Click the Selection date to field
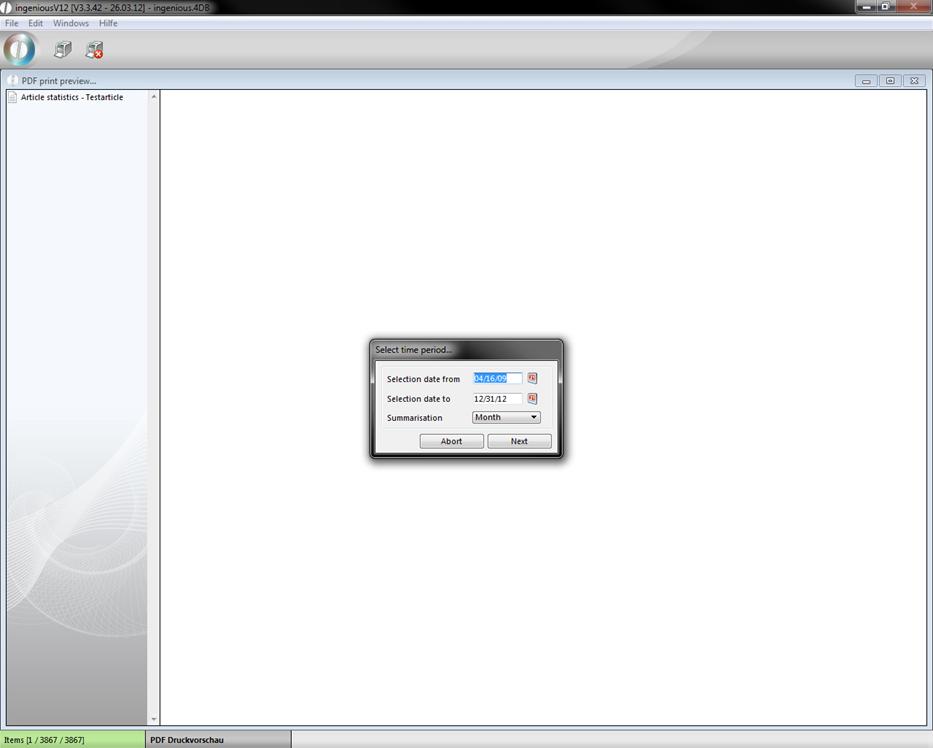Viewport: 933px width, 748px height. 497,398
